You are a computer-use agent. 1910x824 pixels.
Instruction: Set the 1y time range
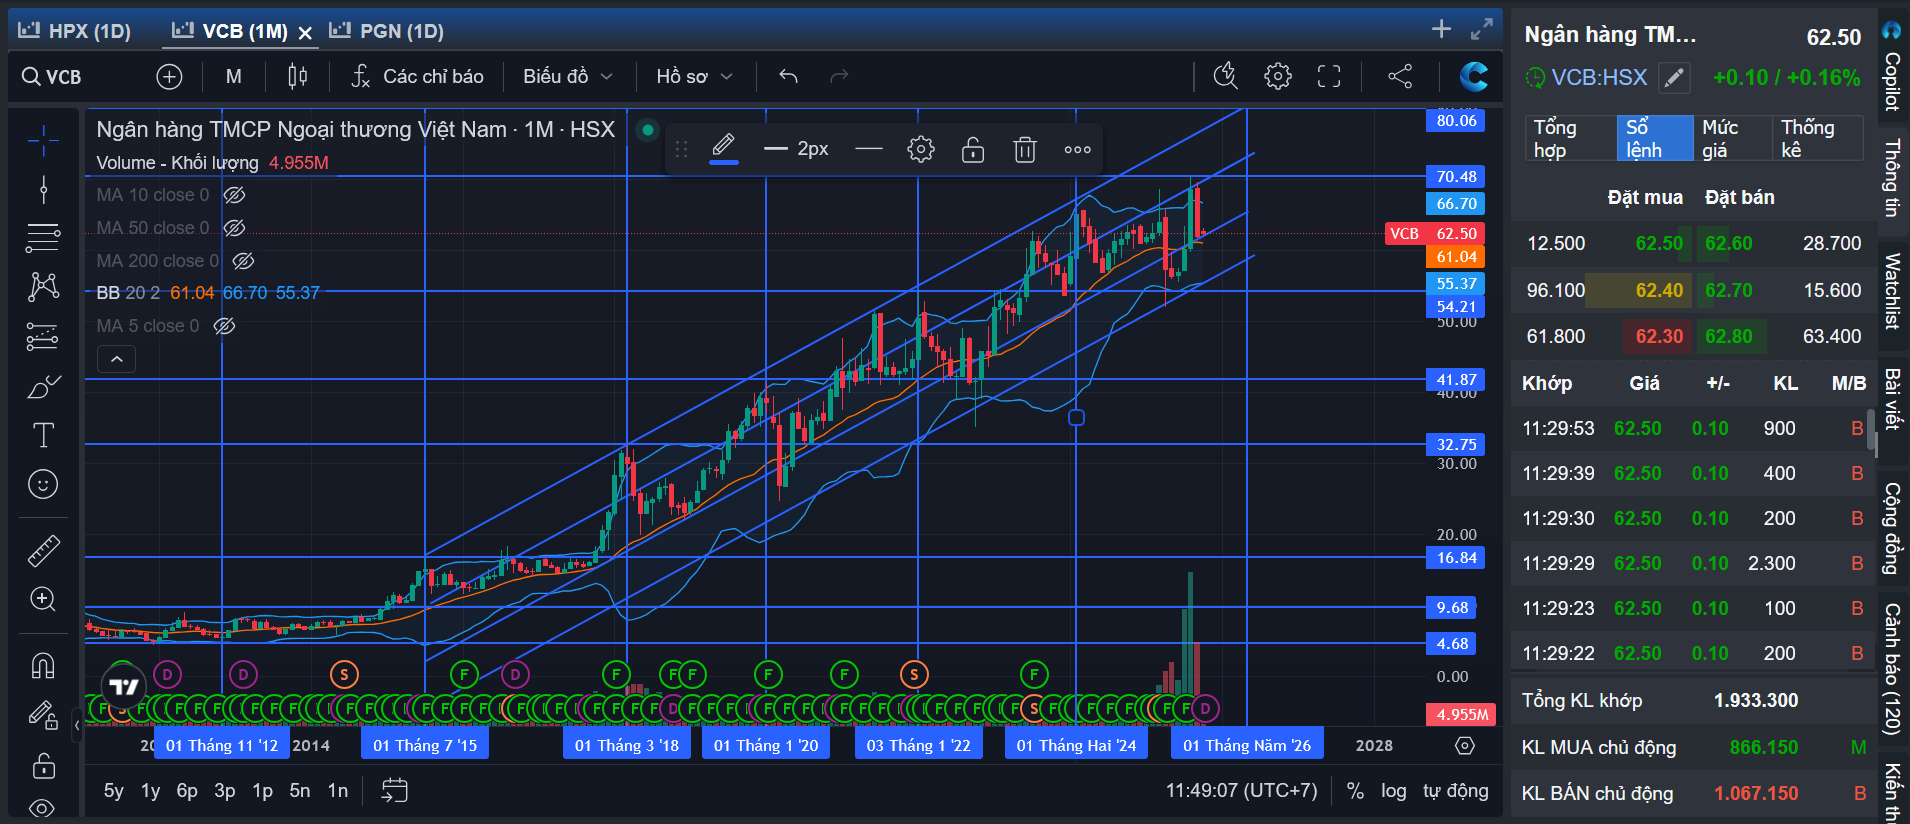tap(151, 791)
